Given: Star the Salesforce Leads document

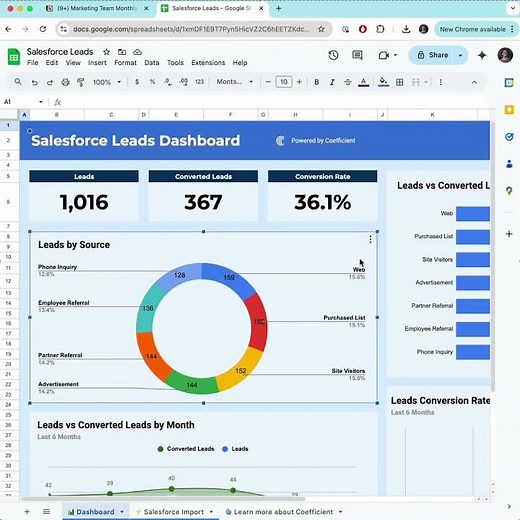Looking at the screenshot, I should [106, 52].
